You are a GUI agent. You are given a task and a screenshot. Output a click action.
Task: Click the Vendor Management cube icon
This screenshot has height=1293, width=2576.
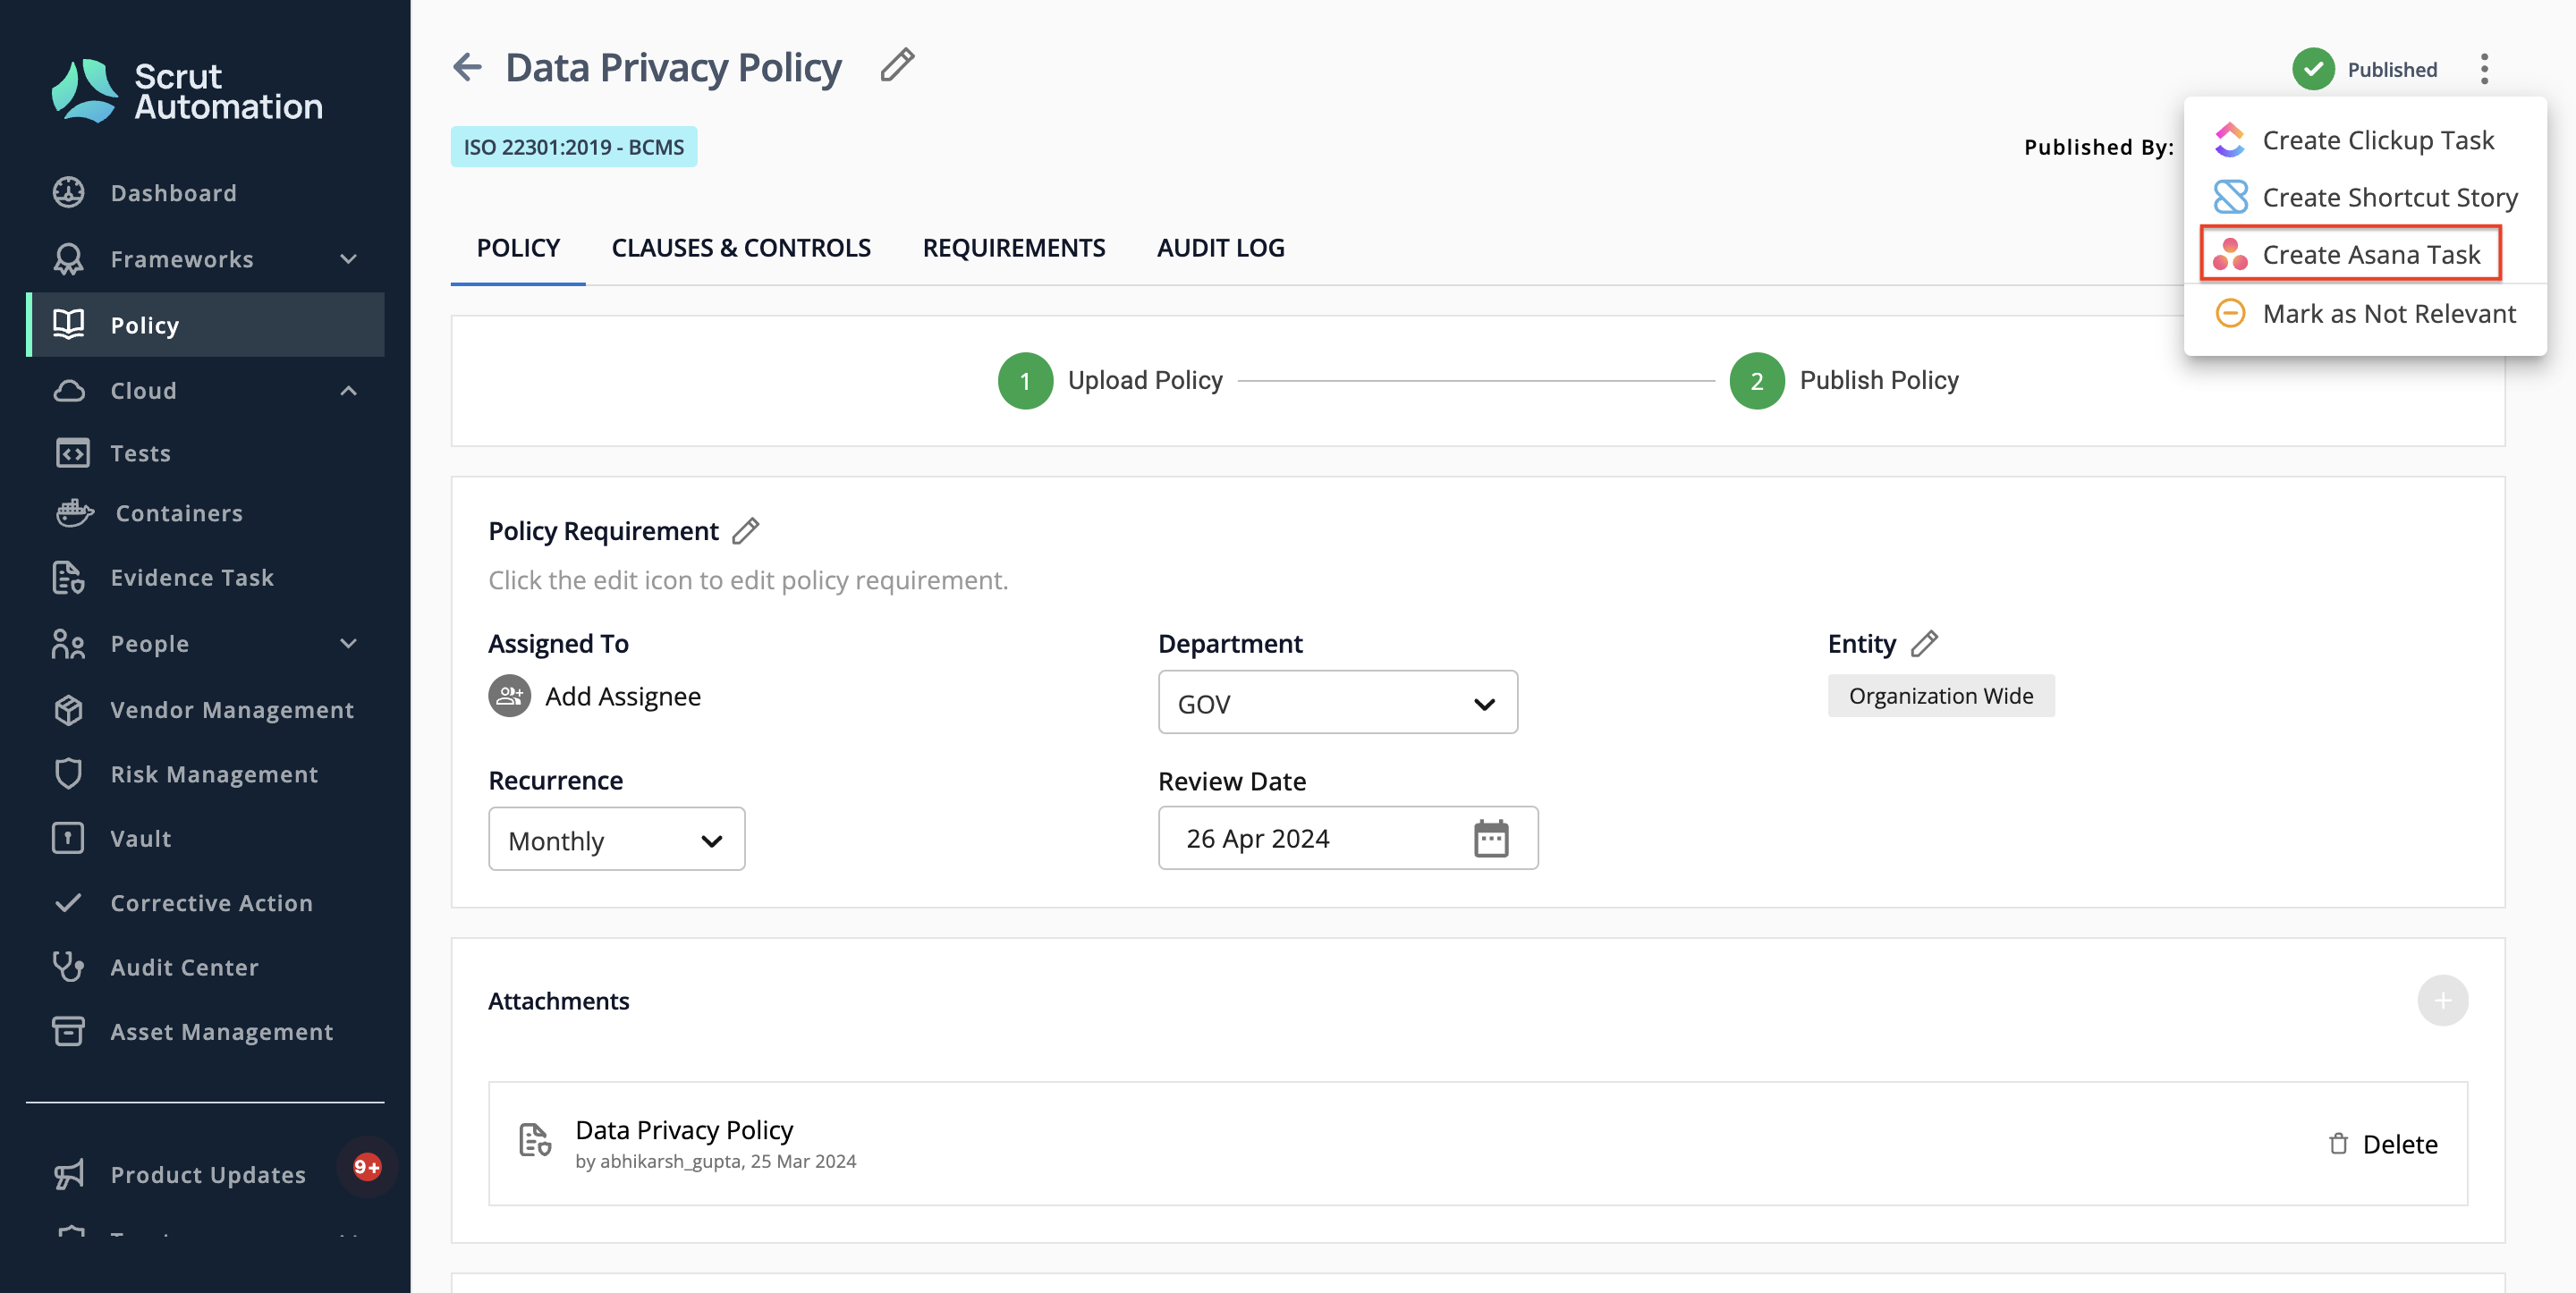click(x=69, y=709)
